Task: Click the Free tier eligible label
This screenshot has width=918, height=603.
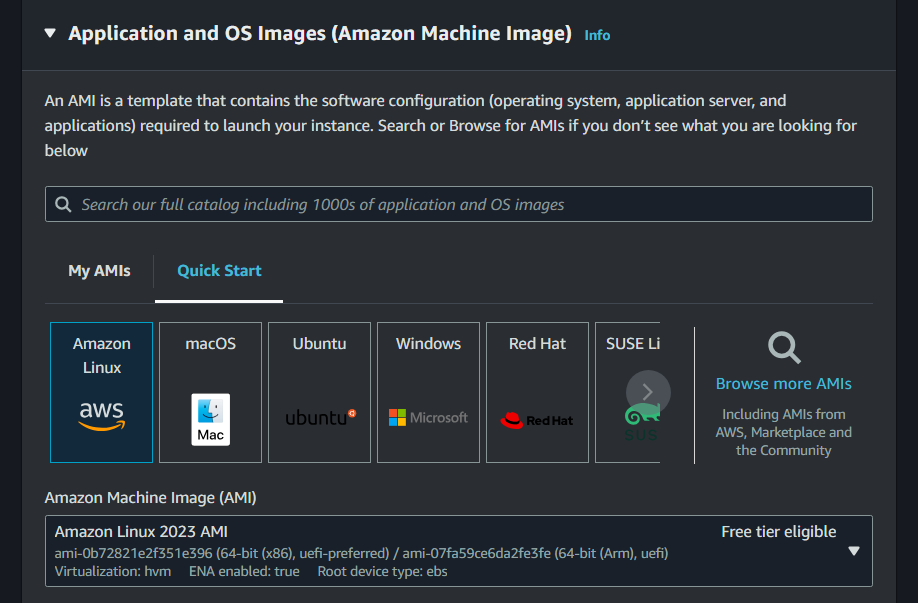Action: coord(779,532)
